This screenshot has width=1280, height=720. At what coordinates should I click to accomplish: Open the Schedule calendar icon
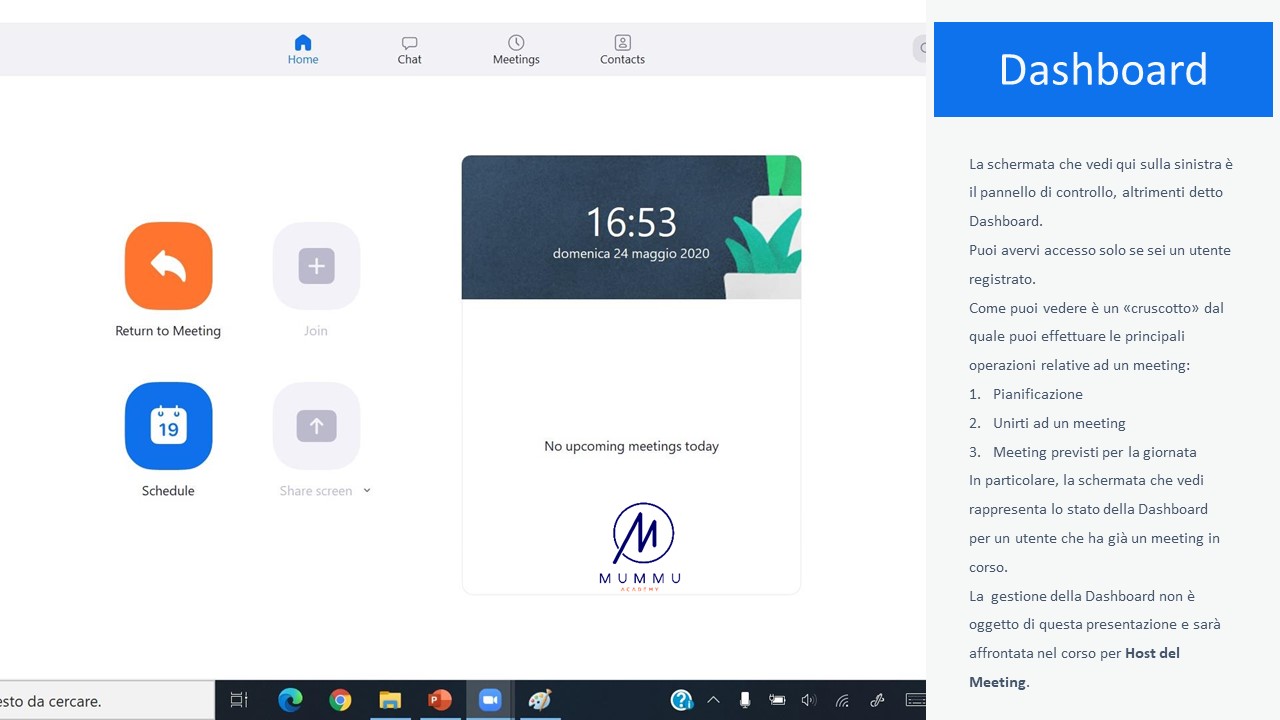(168, 426)
